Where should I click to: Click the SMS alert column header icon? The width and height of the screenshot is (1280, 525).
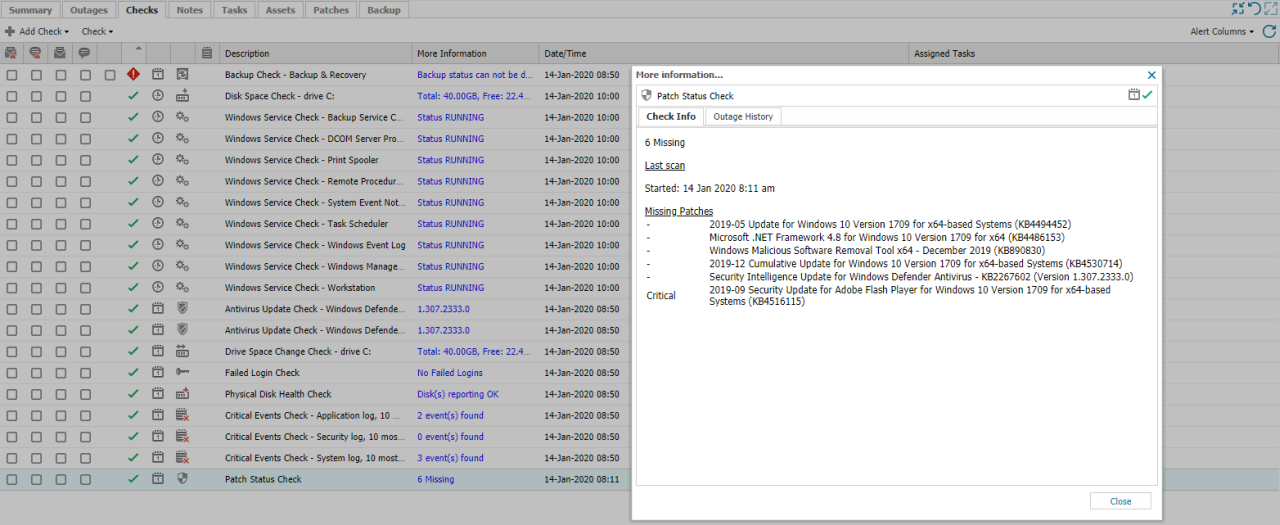35,53
